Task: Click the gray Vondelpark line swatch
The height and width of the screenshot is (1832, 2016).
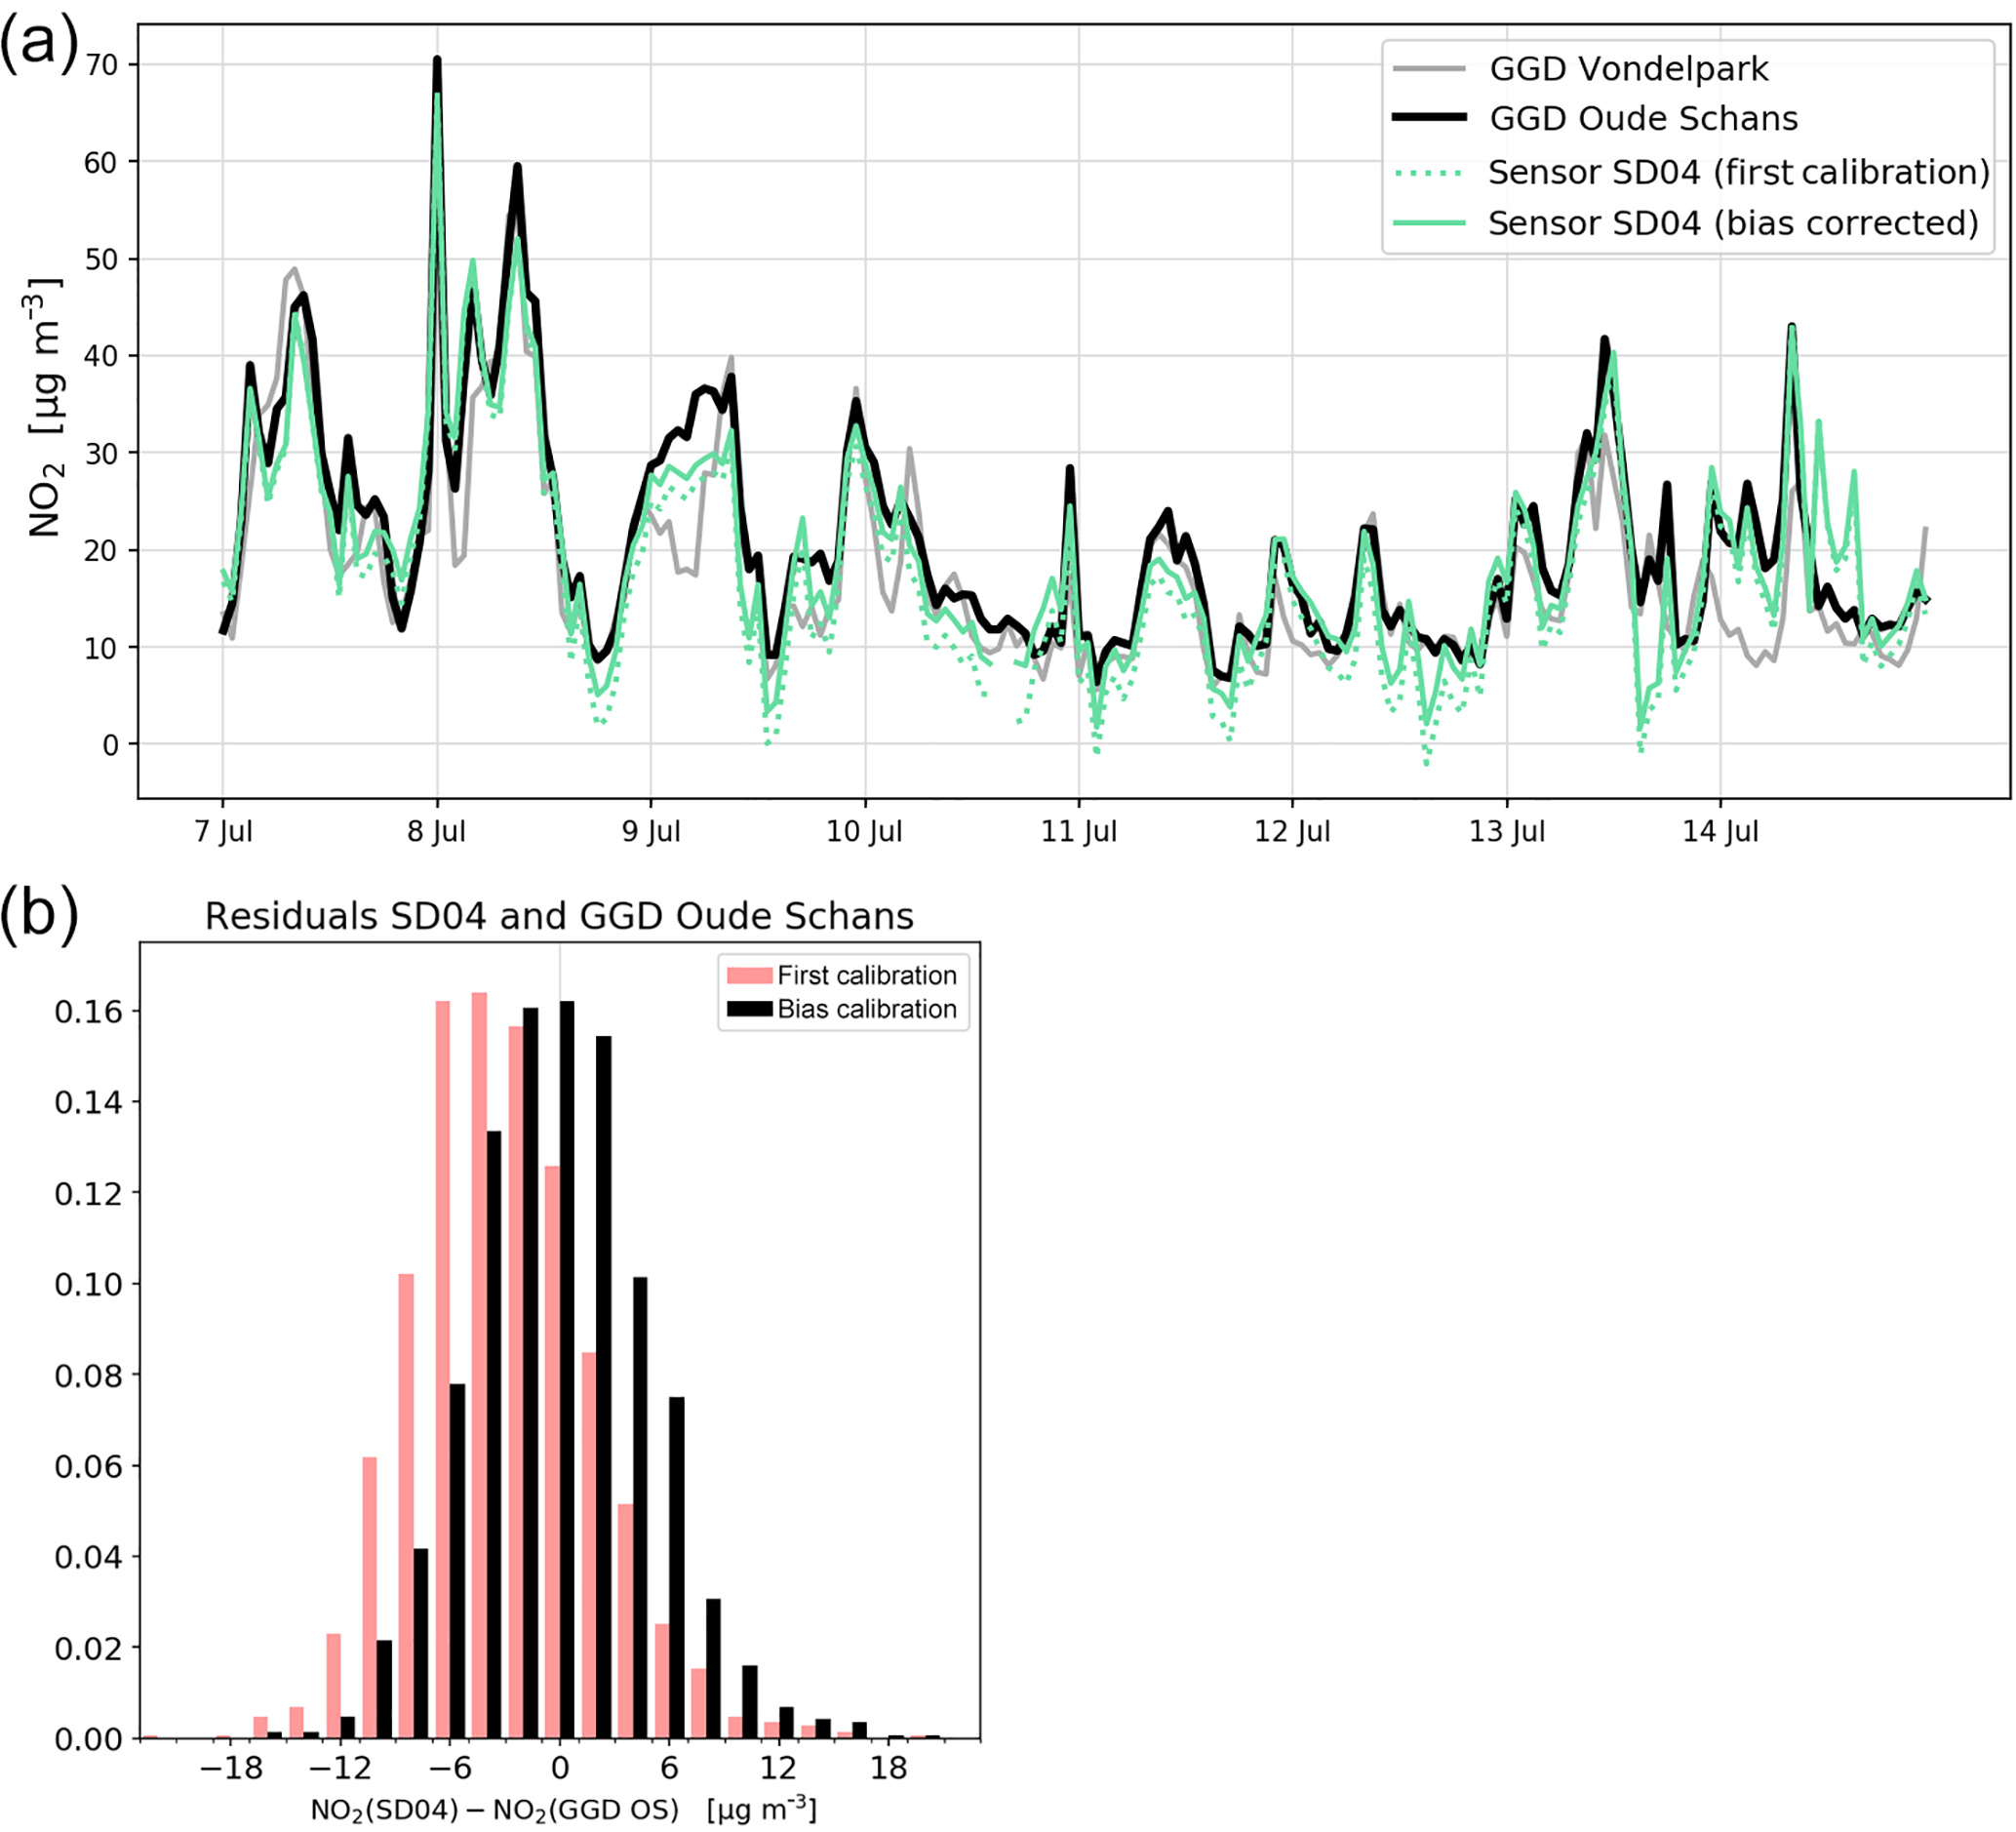Action: pos(1429,69)
